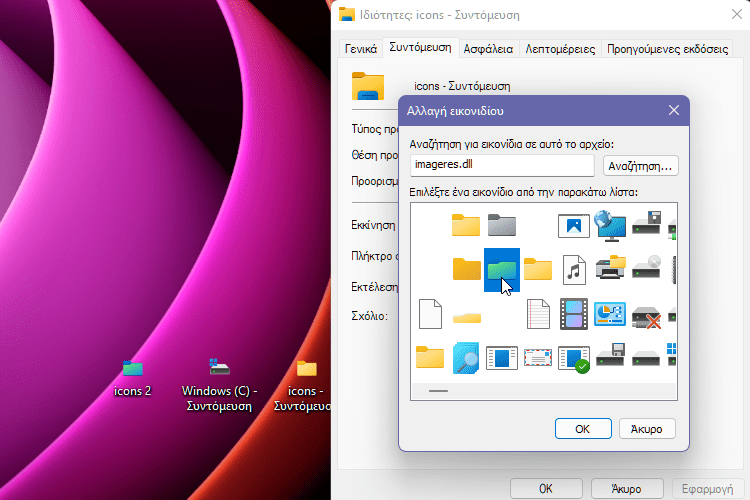Select light folder beside the gray folder

click(x=466, y=225)
